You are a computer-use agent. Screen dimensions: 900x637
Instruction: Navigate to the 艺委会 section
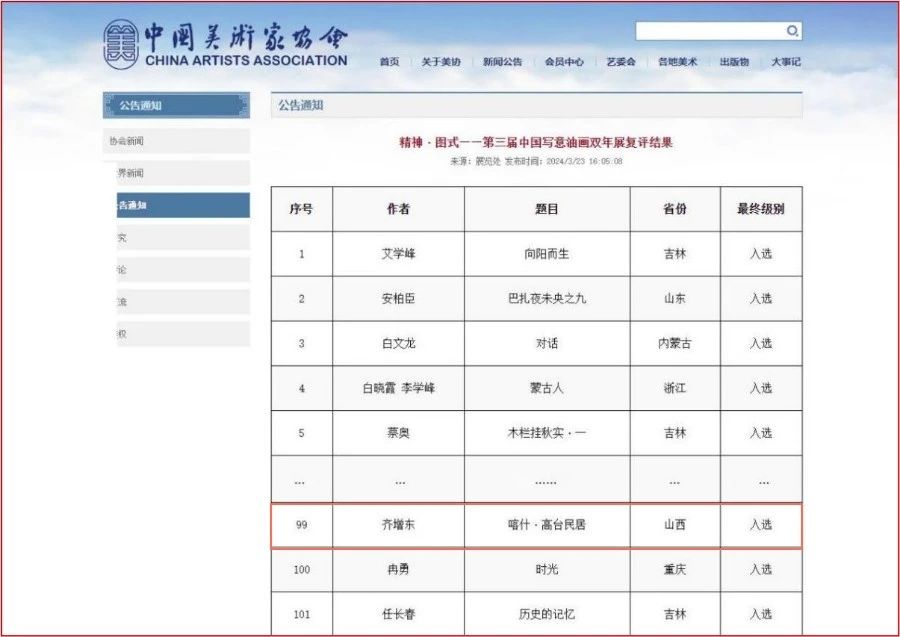coord(620,62)
